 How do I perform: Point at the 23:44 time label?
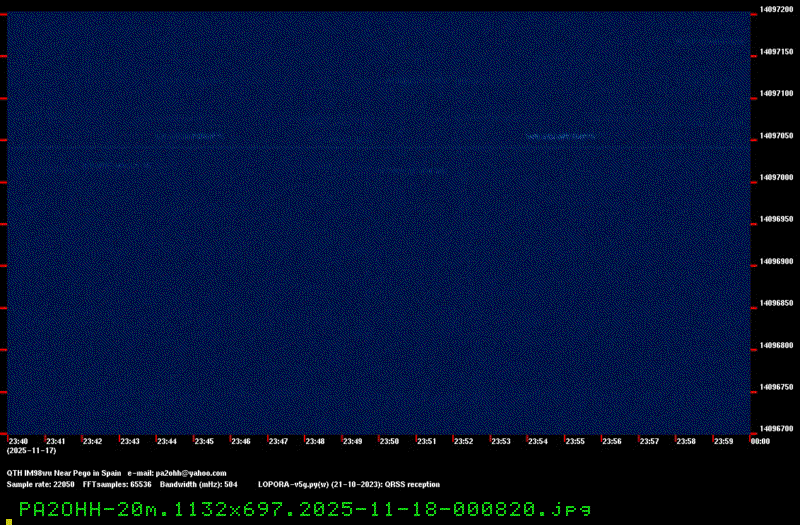tap(167, 441)
